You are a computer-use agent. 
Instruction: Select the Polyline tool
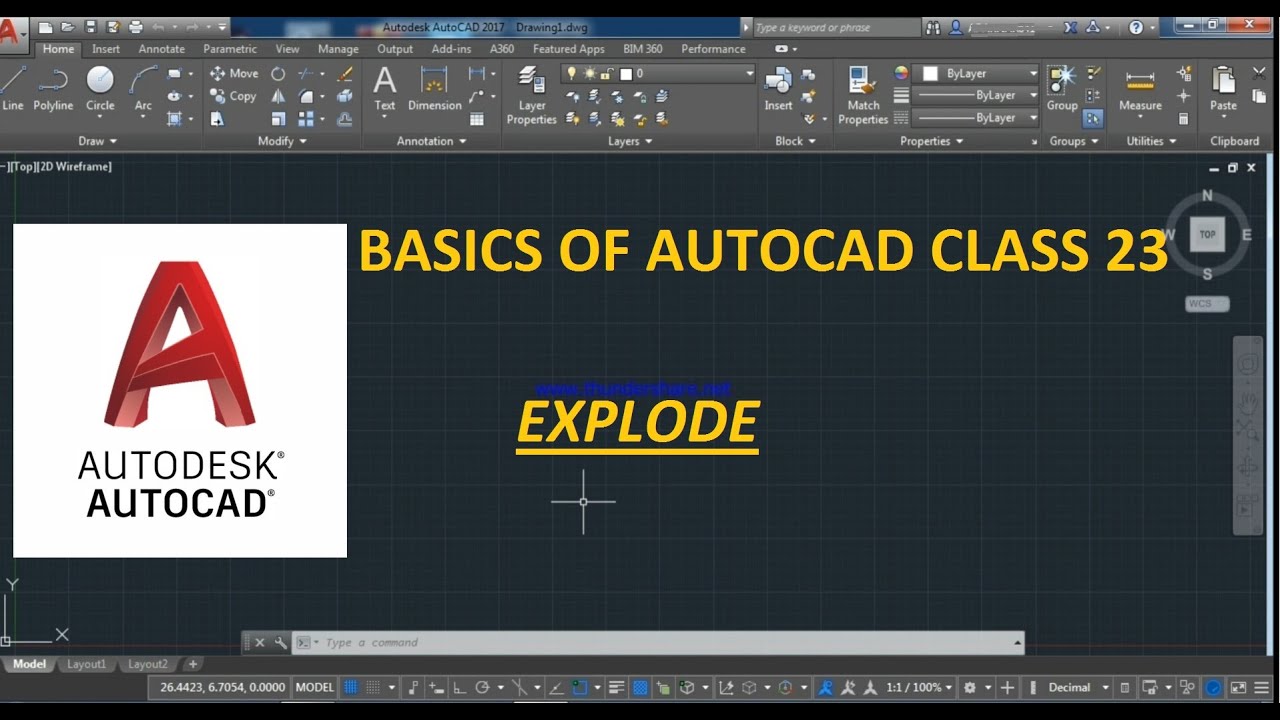pos(53,88)
